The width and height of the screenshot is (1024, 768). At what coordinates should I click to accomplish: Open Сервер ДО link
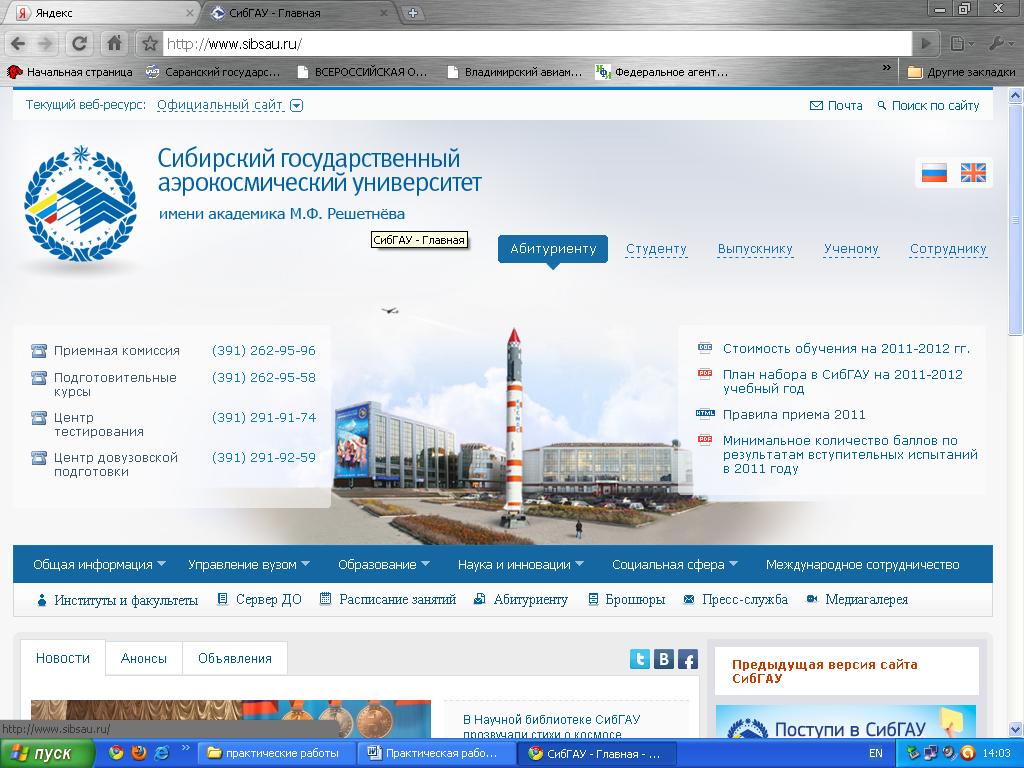pyautogui.click(x=259, y=600)
